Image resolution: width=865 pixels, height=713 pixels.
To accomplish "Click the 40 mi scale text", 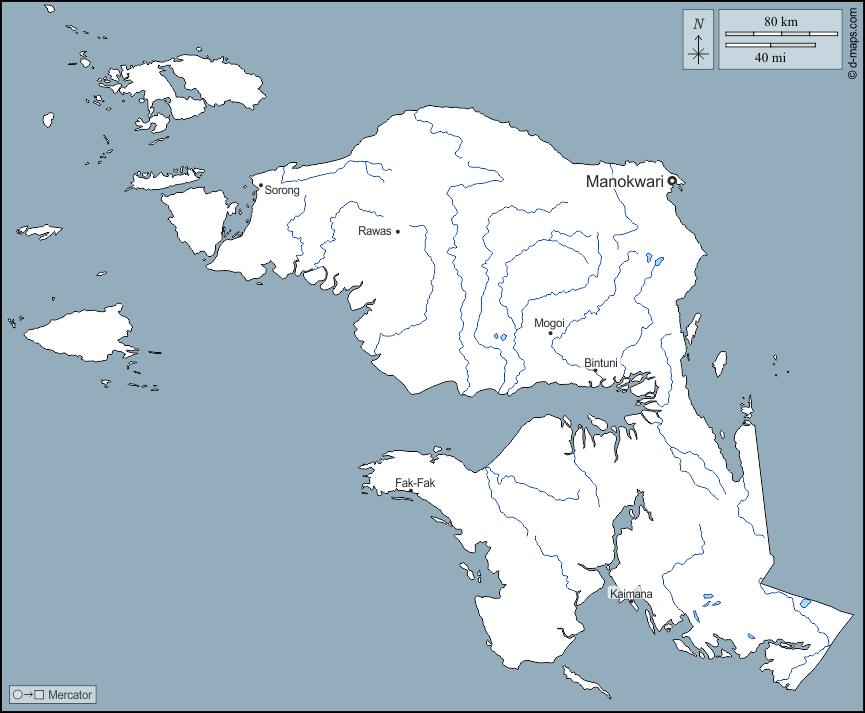I will tap(770, 58).
